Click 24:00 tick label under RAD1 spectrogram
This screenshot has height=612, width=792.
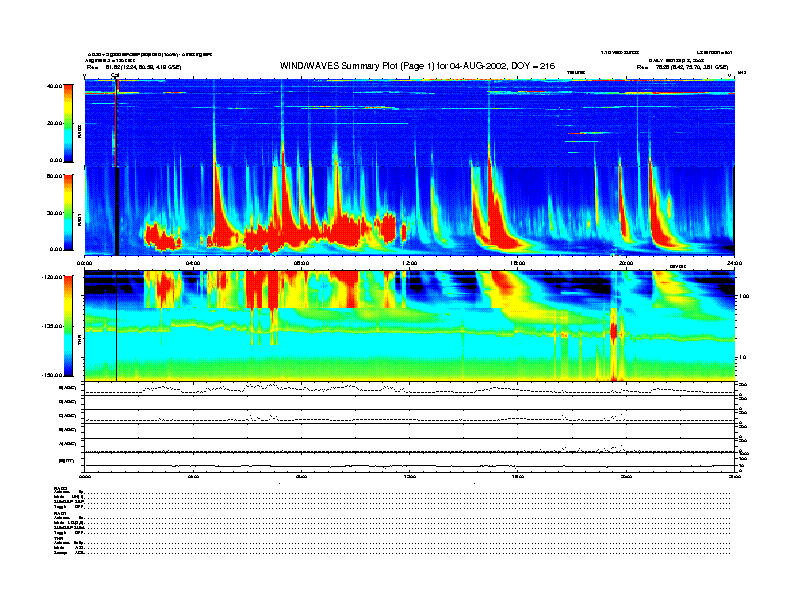coord(734,263)
